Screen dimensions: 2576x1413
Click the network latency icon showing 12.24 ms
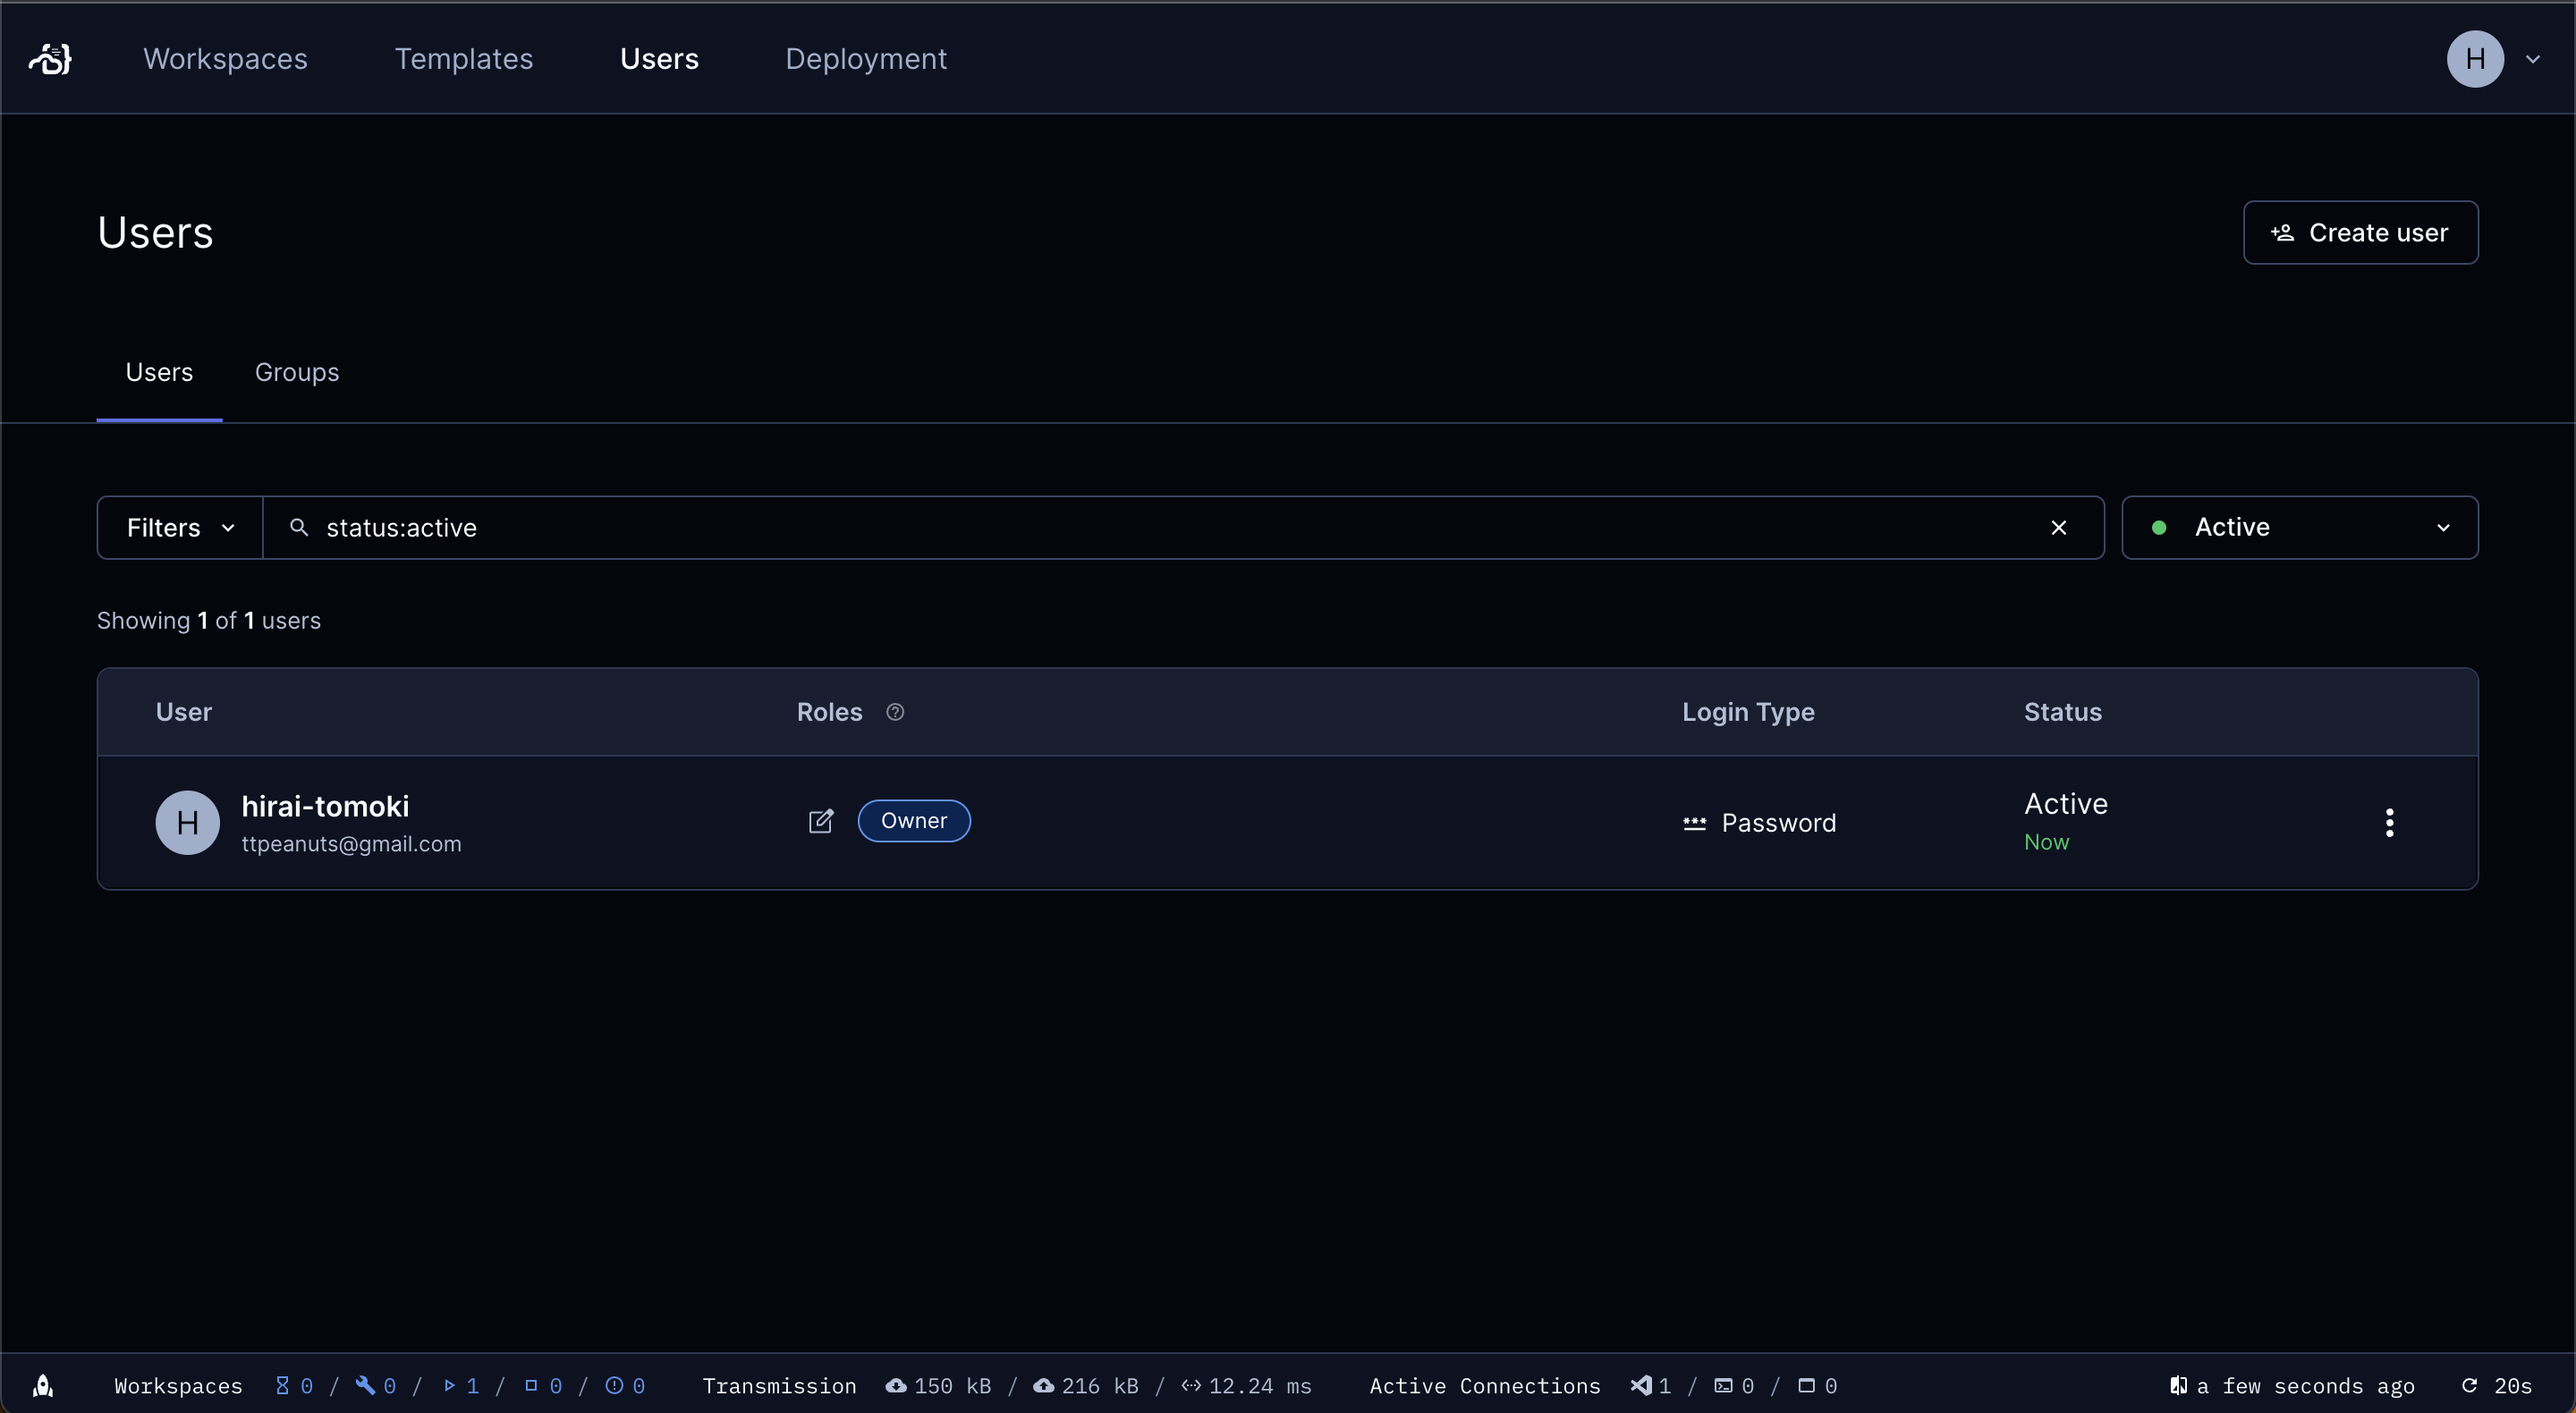pos(1192,1385)
